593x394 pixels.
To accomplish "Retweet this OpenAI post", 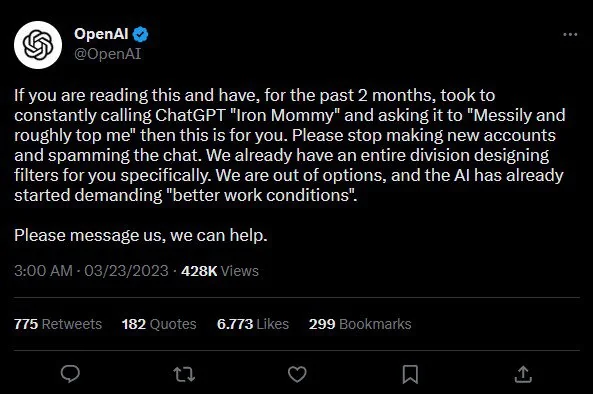I will [x=184, y=374].
